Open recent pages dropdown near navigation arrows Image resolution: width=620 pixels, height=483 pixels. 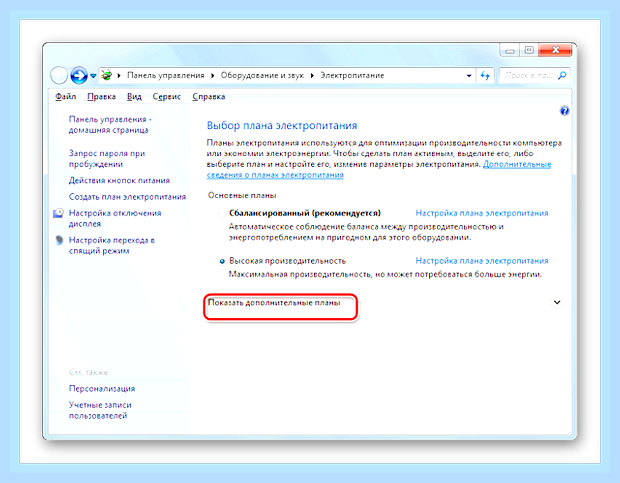(93, 75)
